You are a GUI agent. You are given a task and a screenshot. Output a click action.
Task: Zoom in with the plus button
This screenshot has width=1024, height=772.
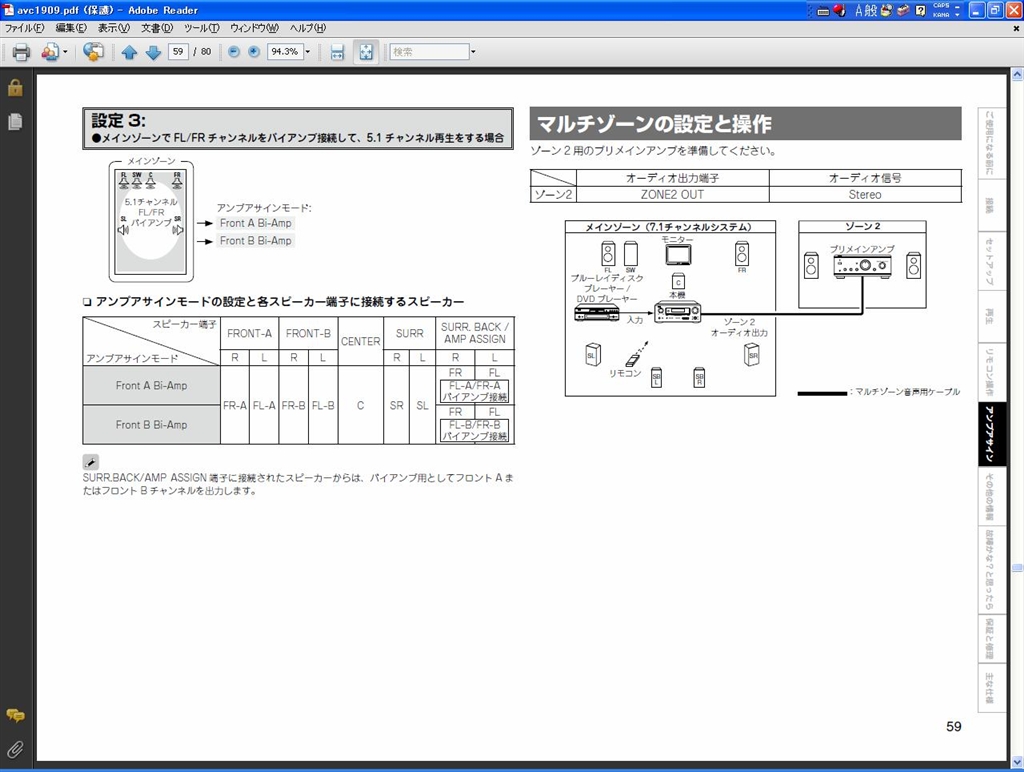(254, 52)
